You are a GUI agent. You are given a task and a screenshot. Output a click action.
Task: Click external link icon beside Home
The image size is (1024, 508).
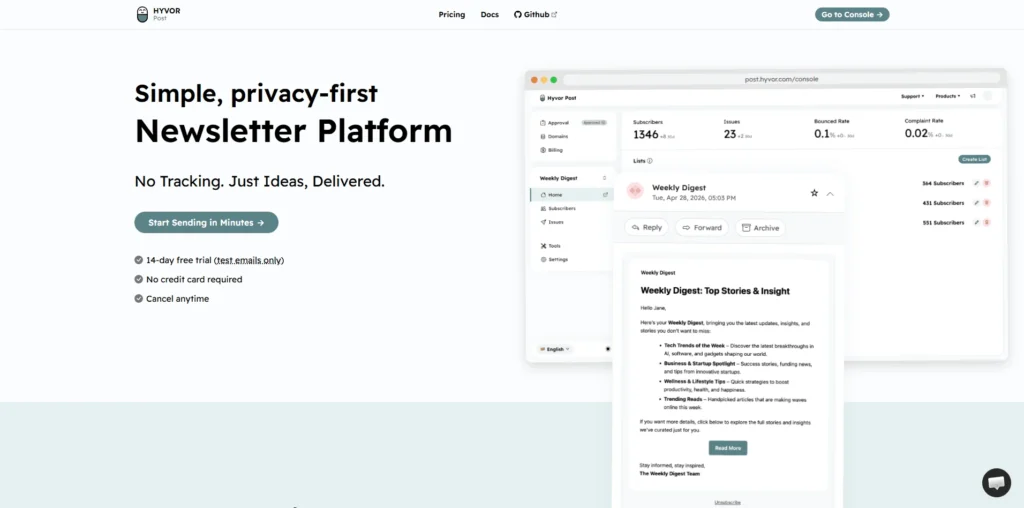[x=605, y=195]
